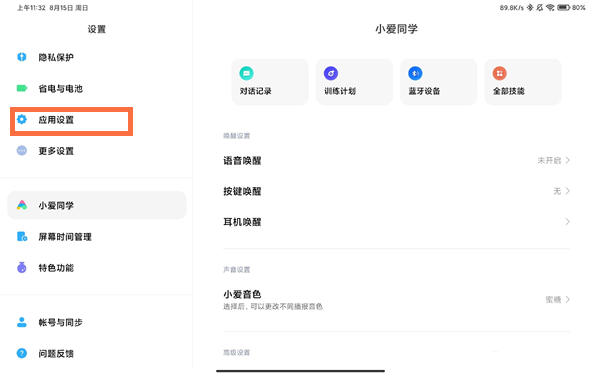Screen dimensions: 600x375
Task: Select 小爱同学 in the sidebar
Action: pos(96,205)
